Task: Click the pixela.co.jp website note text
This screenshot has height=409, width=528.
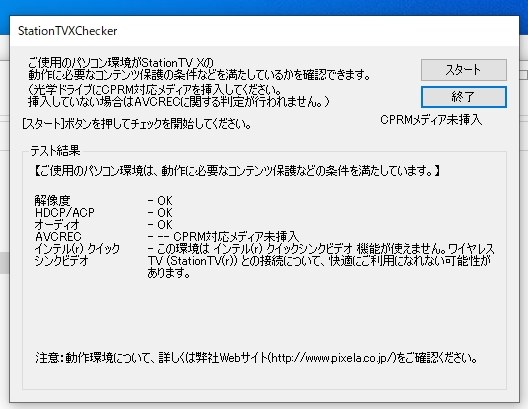Action: coord(256,357)
